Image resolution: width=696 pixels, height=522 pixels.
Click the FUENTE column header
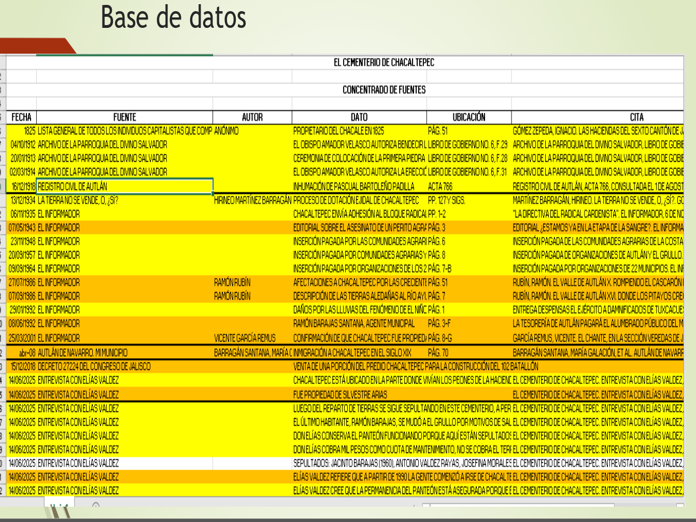coord(124,117)
